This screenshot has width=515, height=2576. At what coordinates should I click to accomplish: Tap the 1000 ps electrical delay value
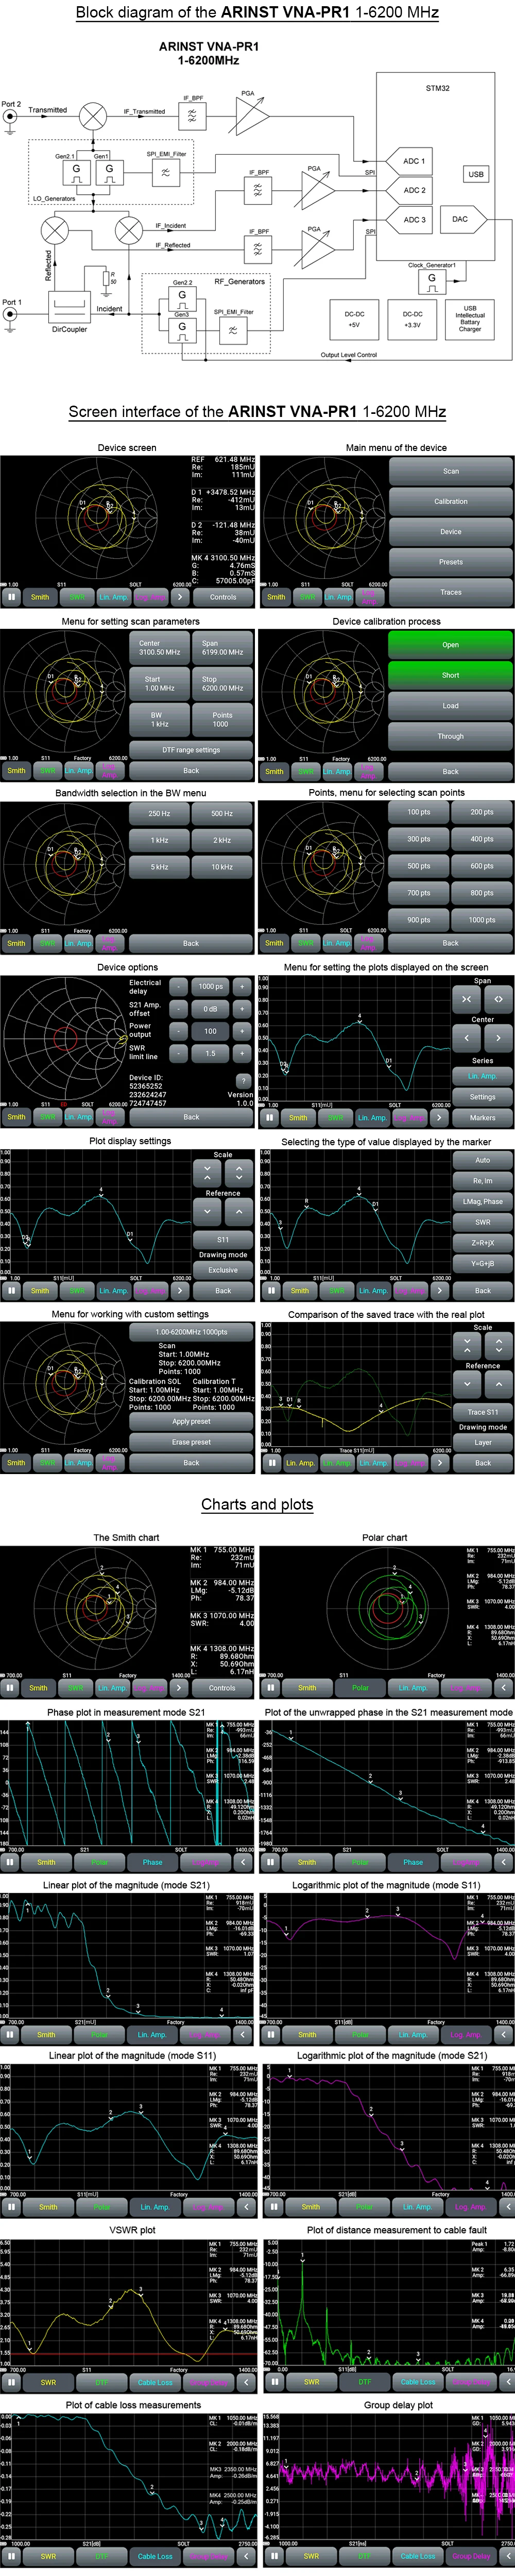pos(210,986)
